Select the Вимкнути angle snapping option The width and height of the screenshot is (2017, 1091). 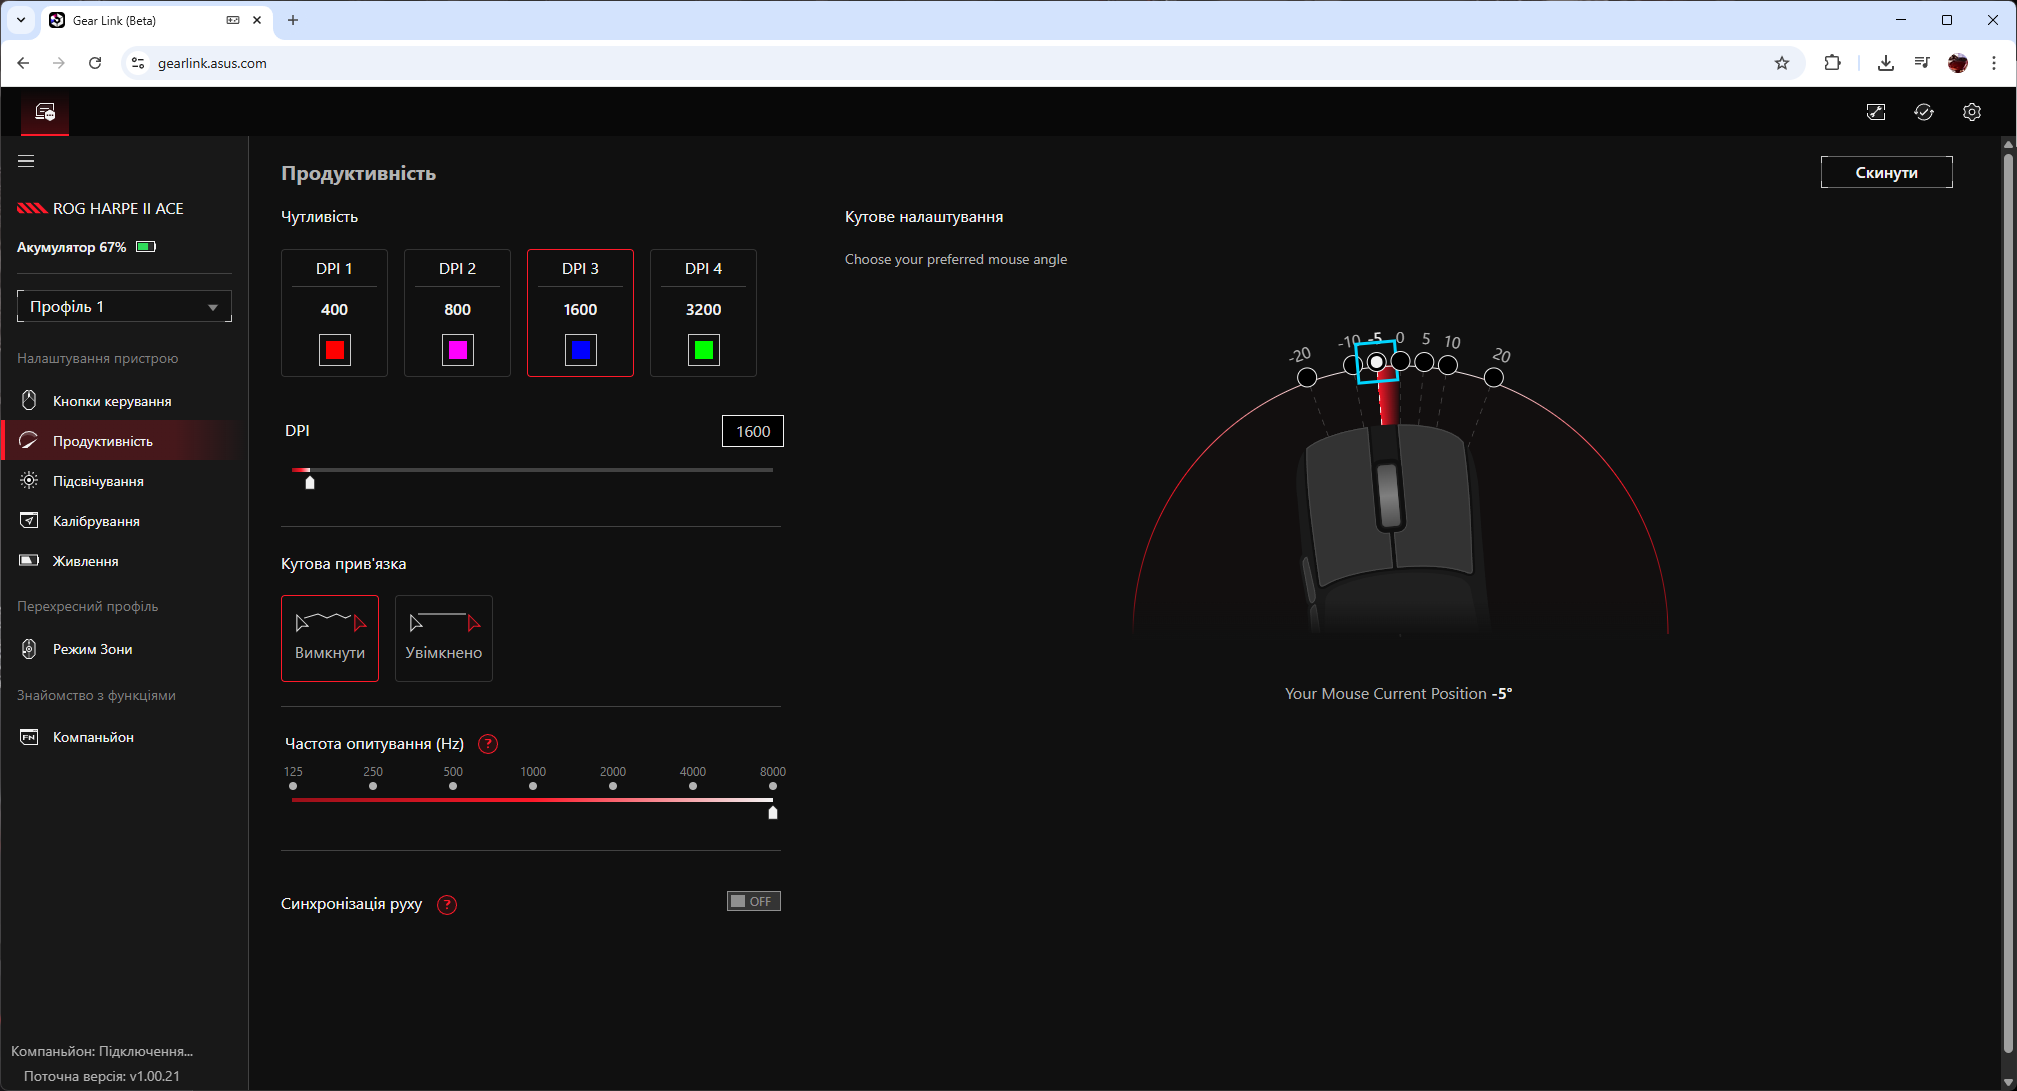330,638
